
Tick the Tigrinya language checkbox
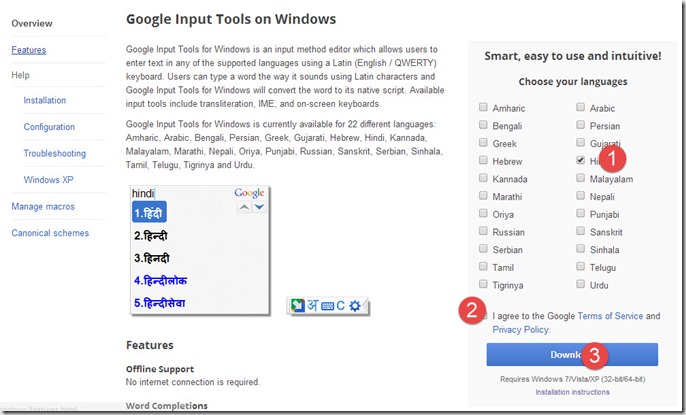pyautogui.click(x=483, y=284)
